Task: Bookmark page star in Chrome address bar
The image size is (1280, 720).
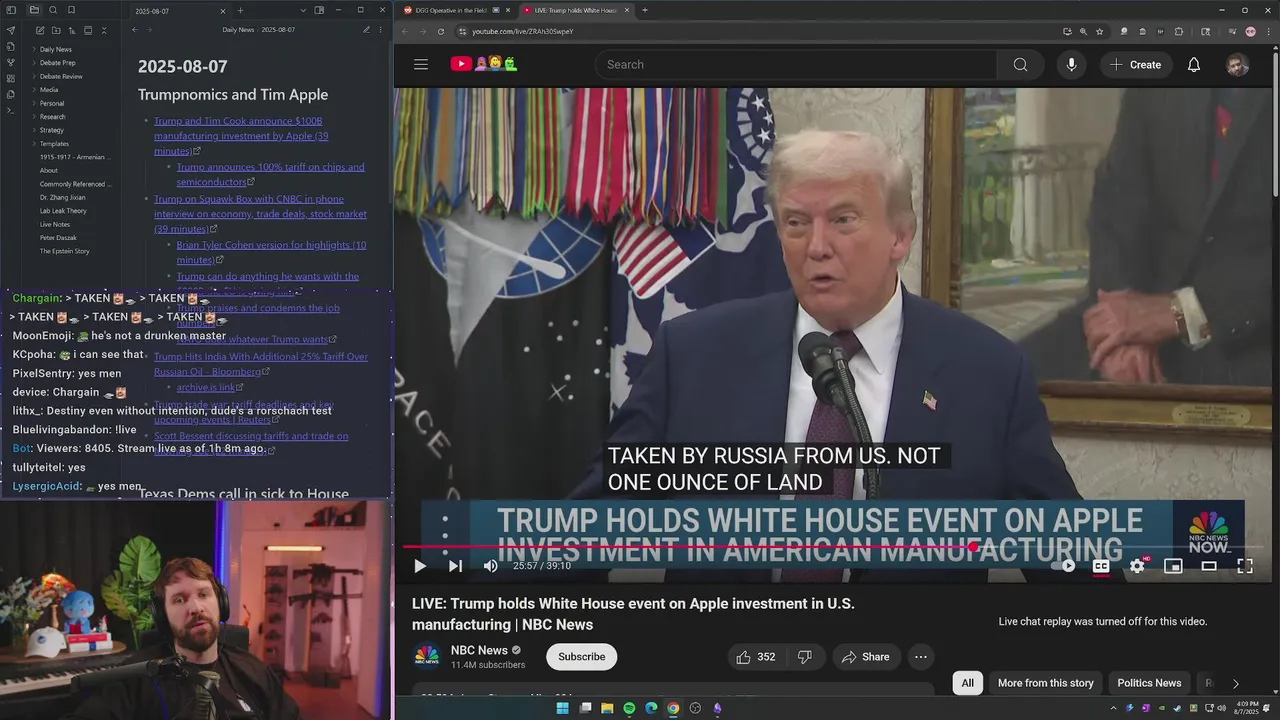Action: 1099,31
